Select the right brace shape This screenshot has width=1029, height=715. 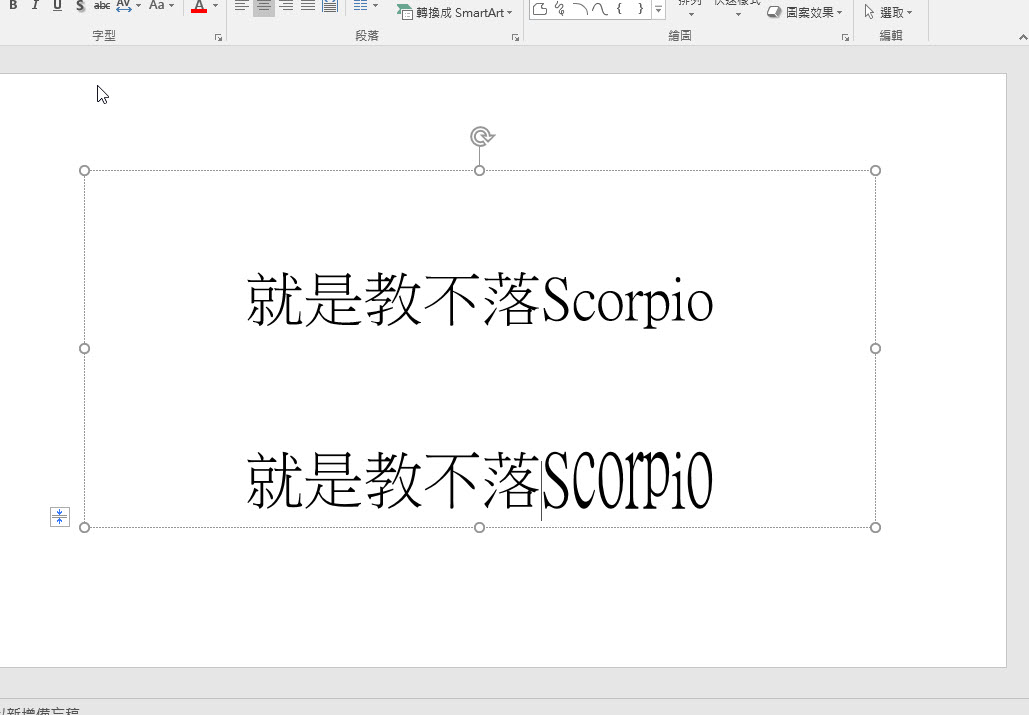click(640, 9)
